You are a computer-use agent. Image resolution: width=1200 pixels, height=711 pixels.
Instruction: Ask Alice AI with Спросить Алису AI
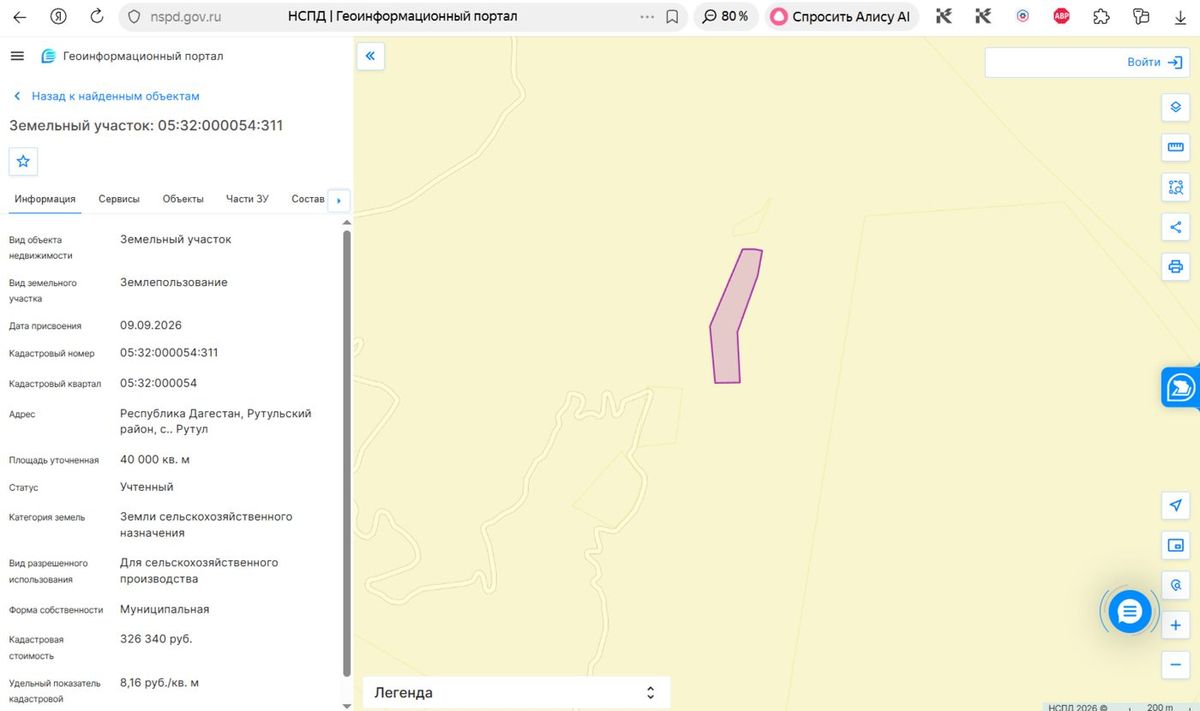841,16
